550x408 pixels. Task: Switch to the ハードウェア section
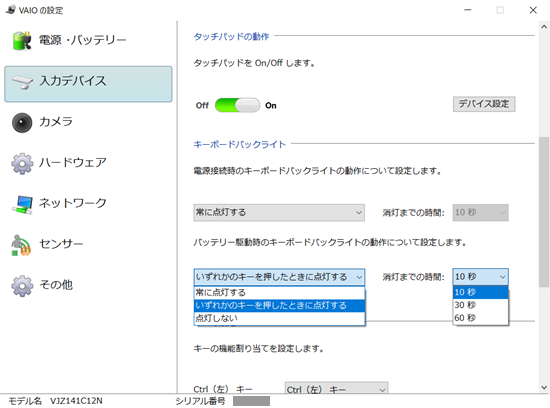[x=88, y=163]
